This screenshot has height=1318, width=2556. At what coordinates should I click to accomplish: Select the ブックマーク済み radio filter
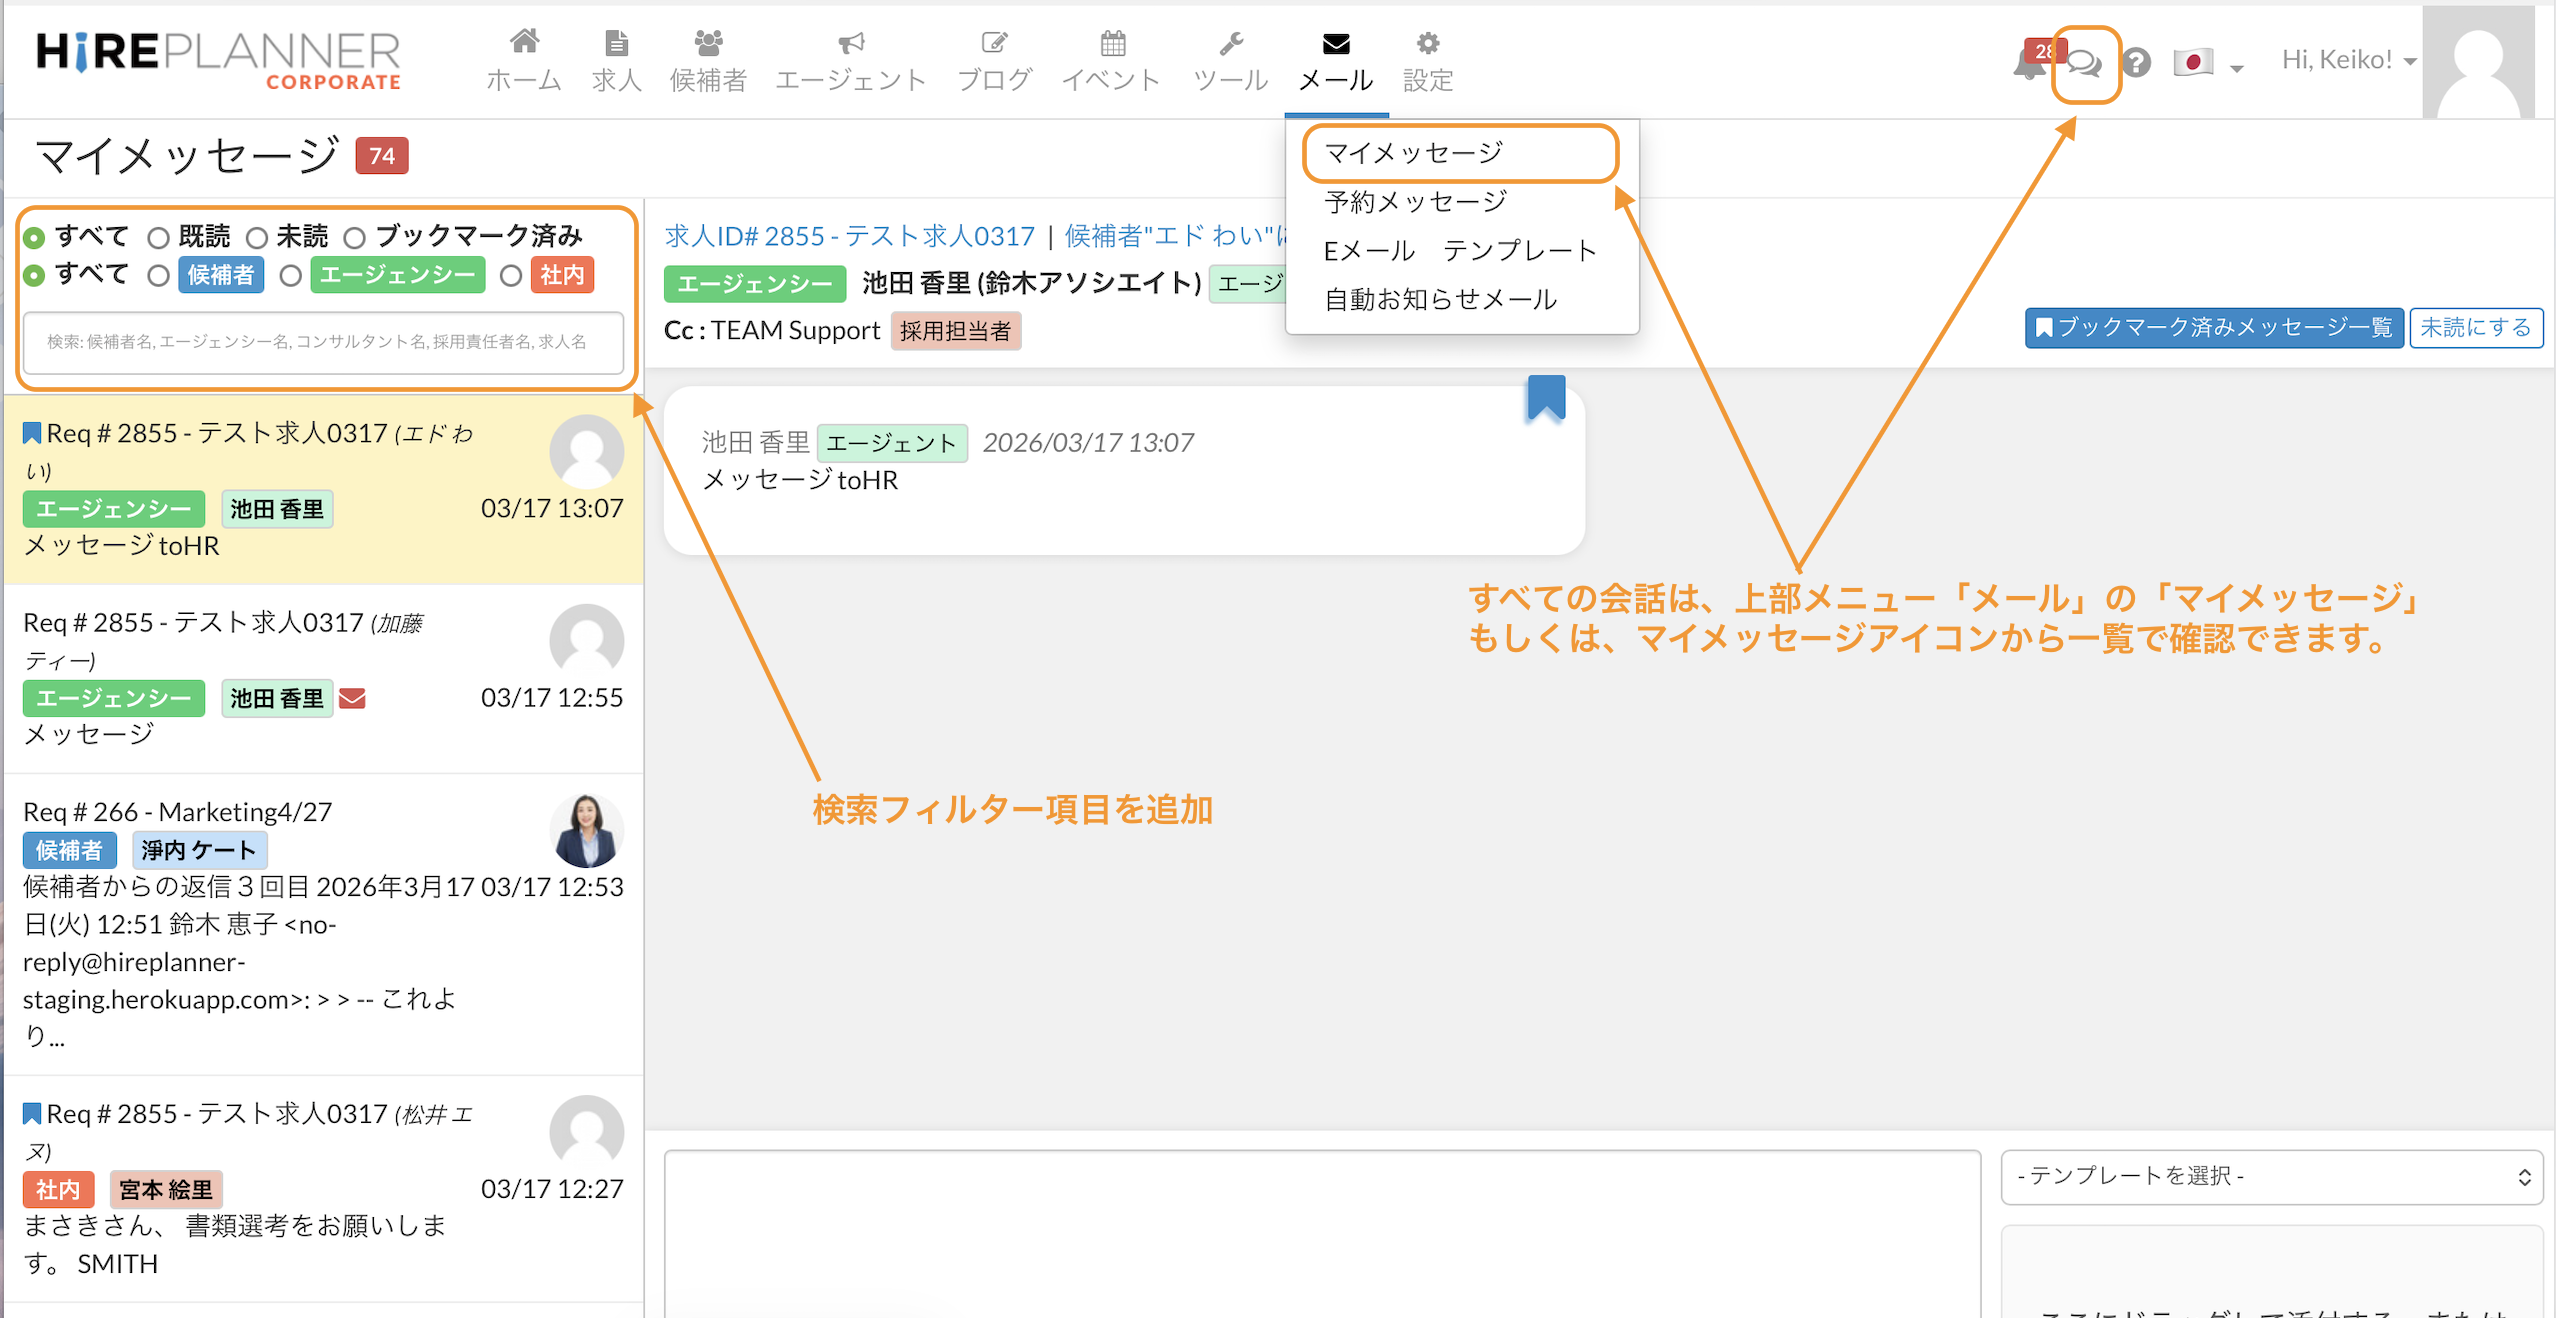355,238
